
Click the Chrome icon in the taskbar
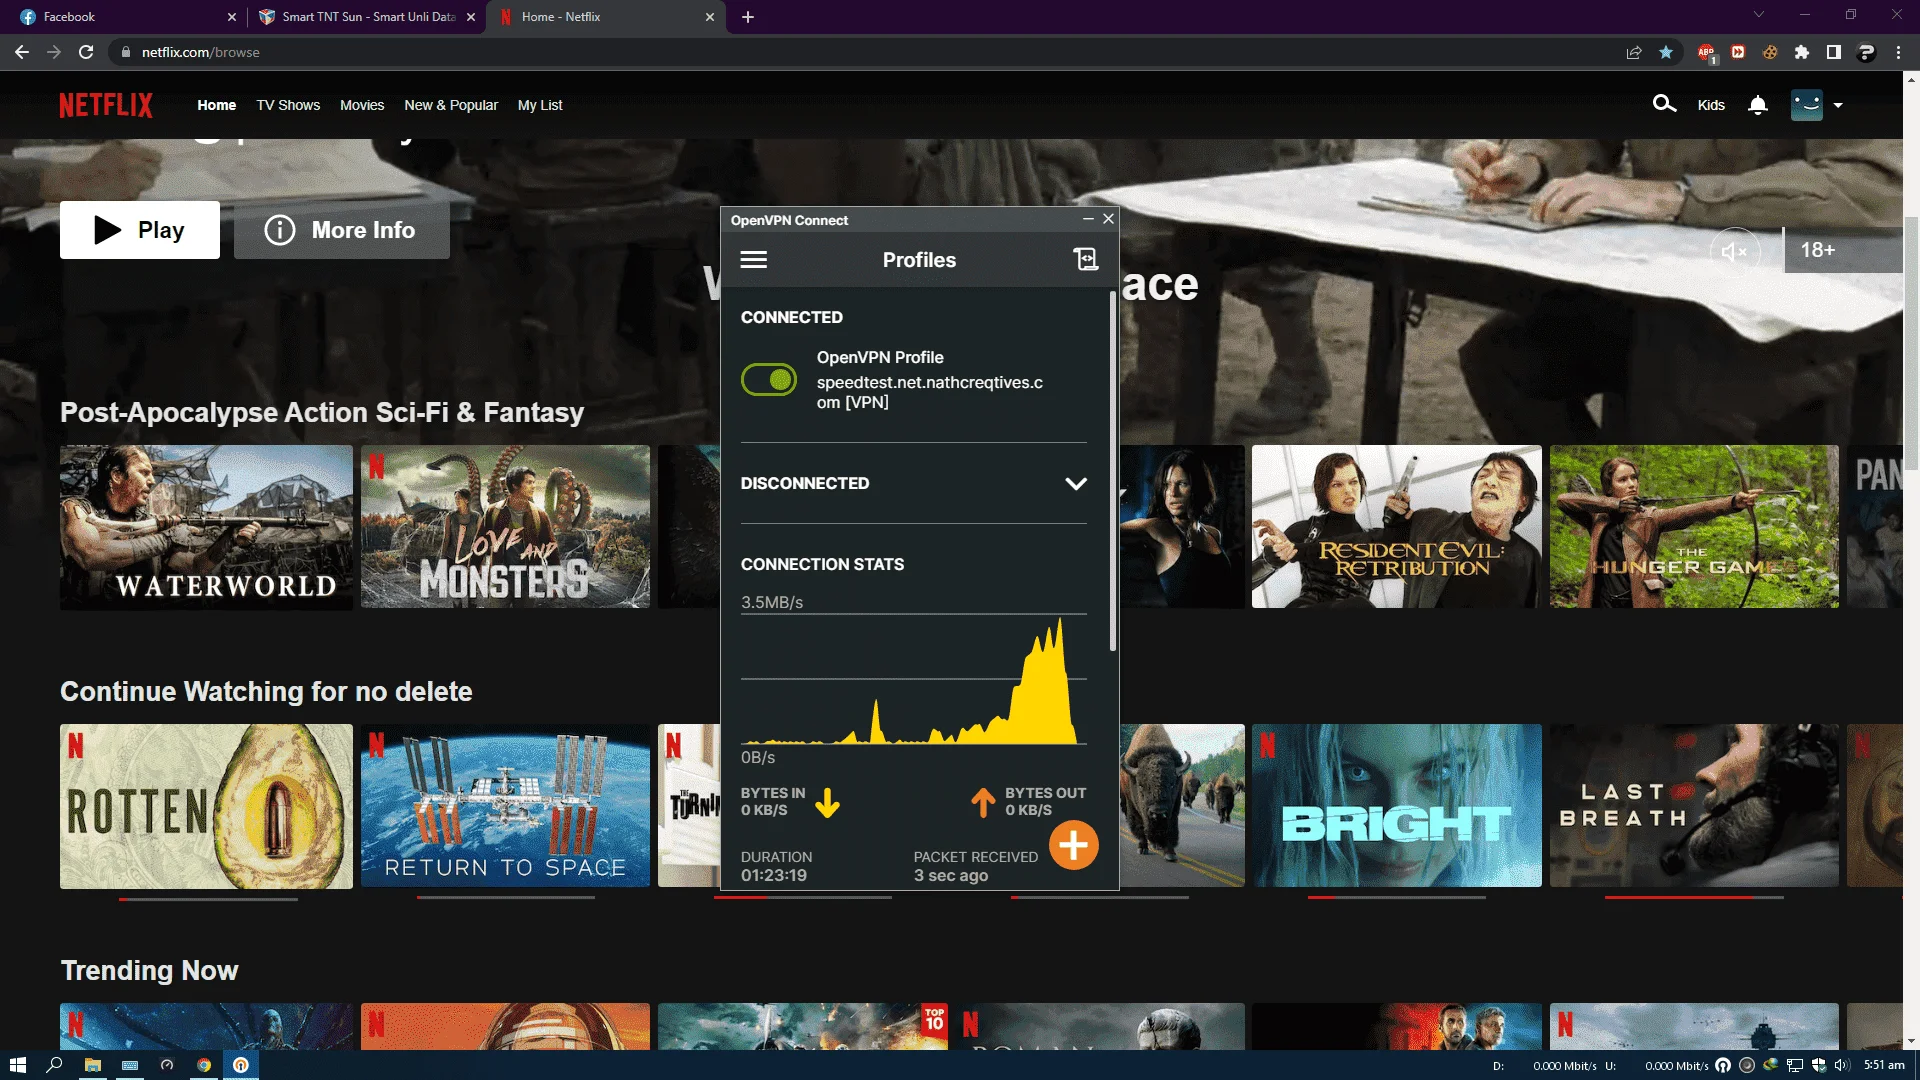coord(204,1065)
